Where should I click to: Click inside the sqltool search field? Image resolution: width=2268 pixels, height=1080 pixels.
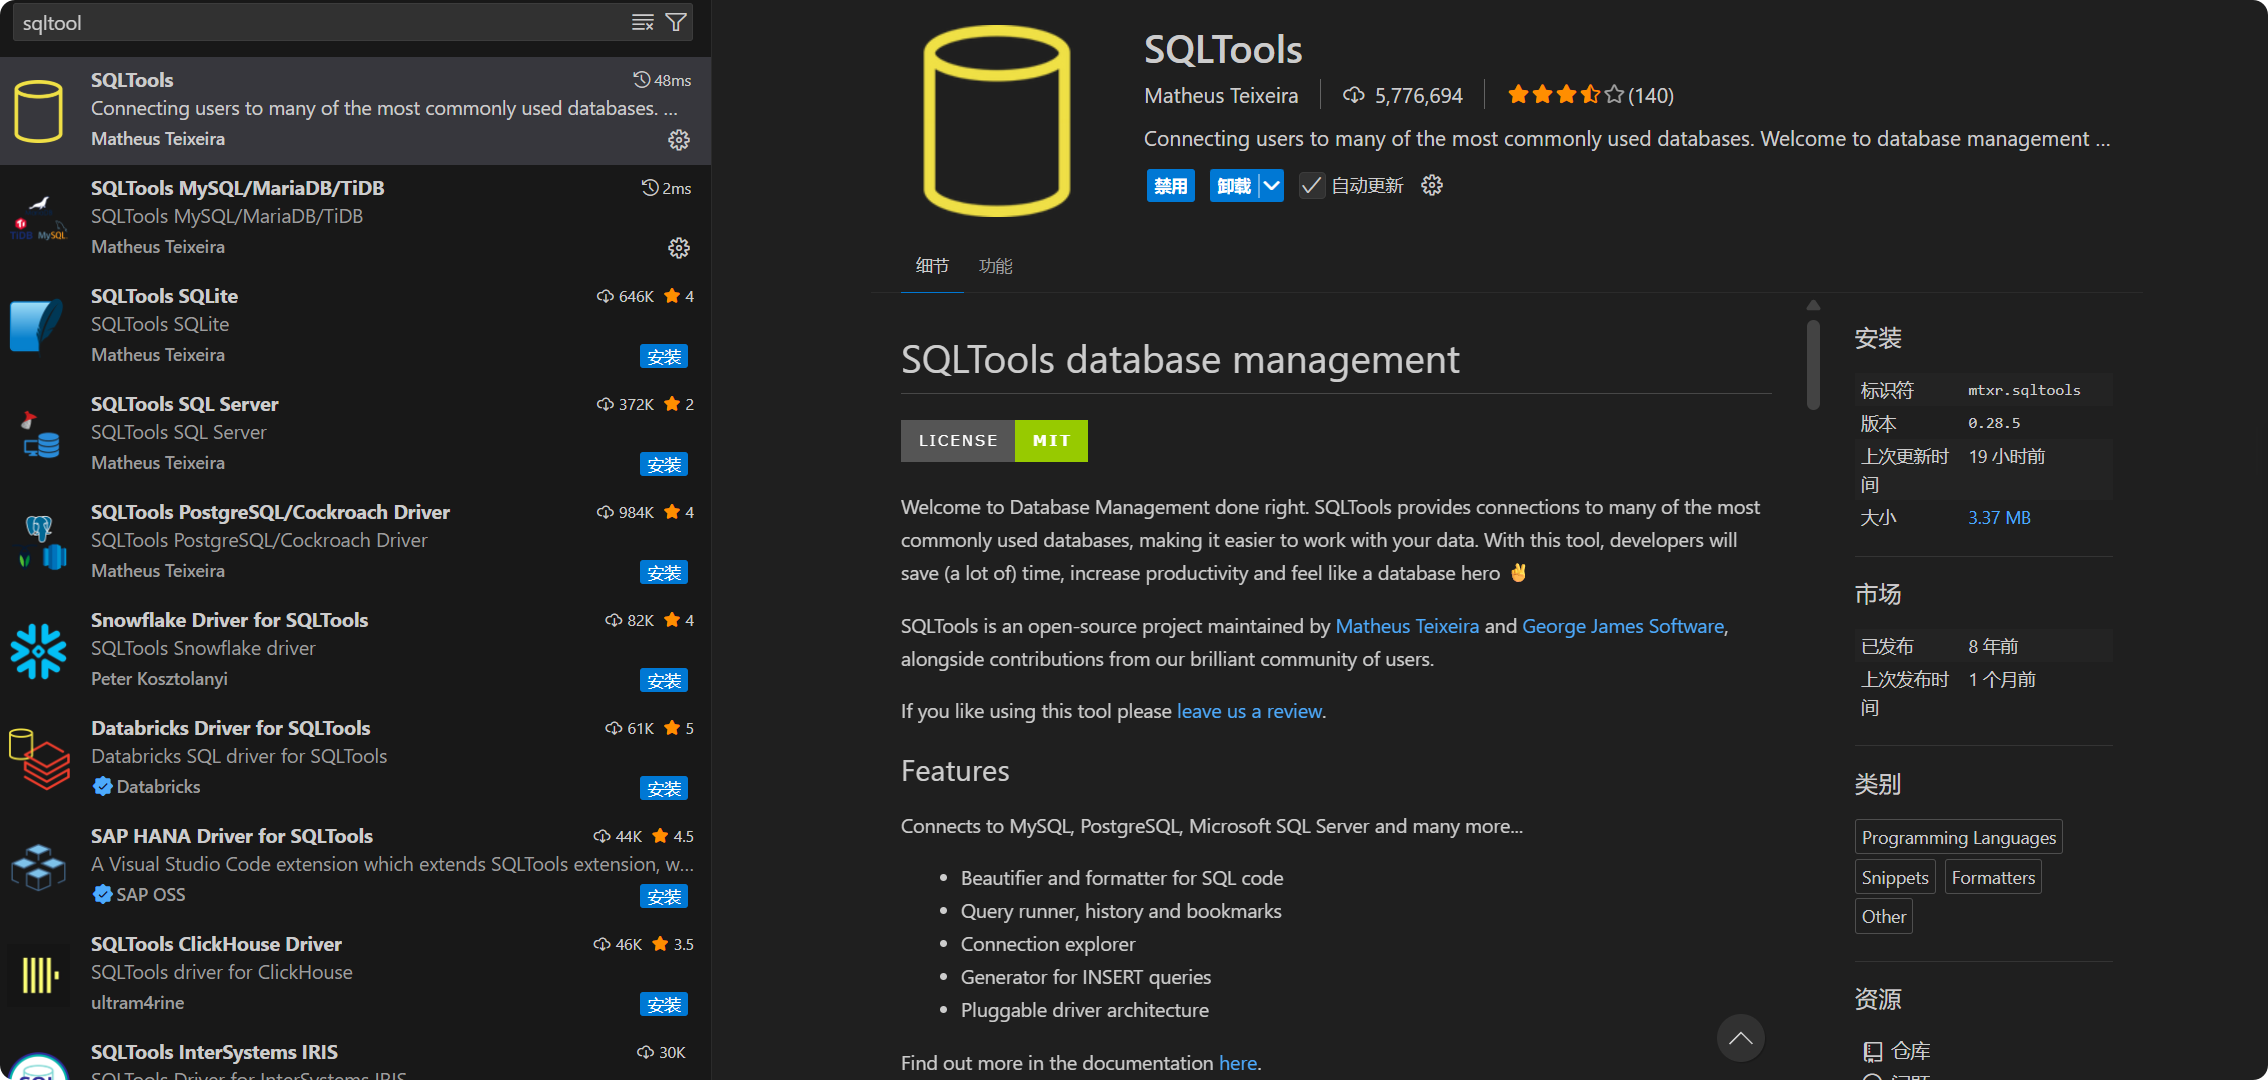click(300, 22)
